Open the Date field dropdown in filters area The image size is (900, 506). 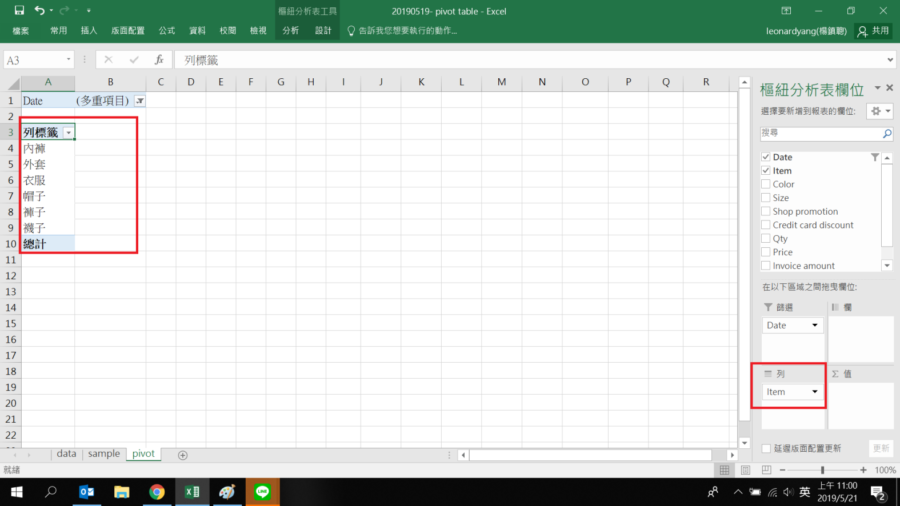point(815,325)
